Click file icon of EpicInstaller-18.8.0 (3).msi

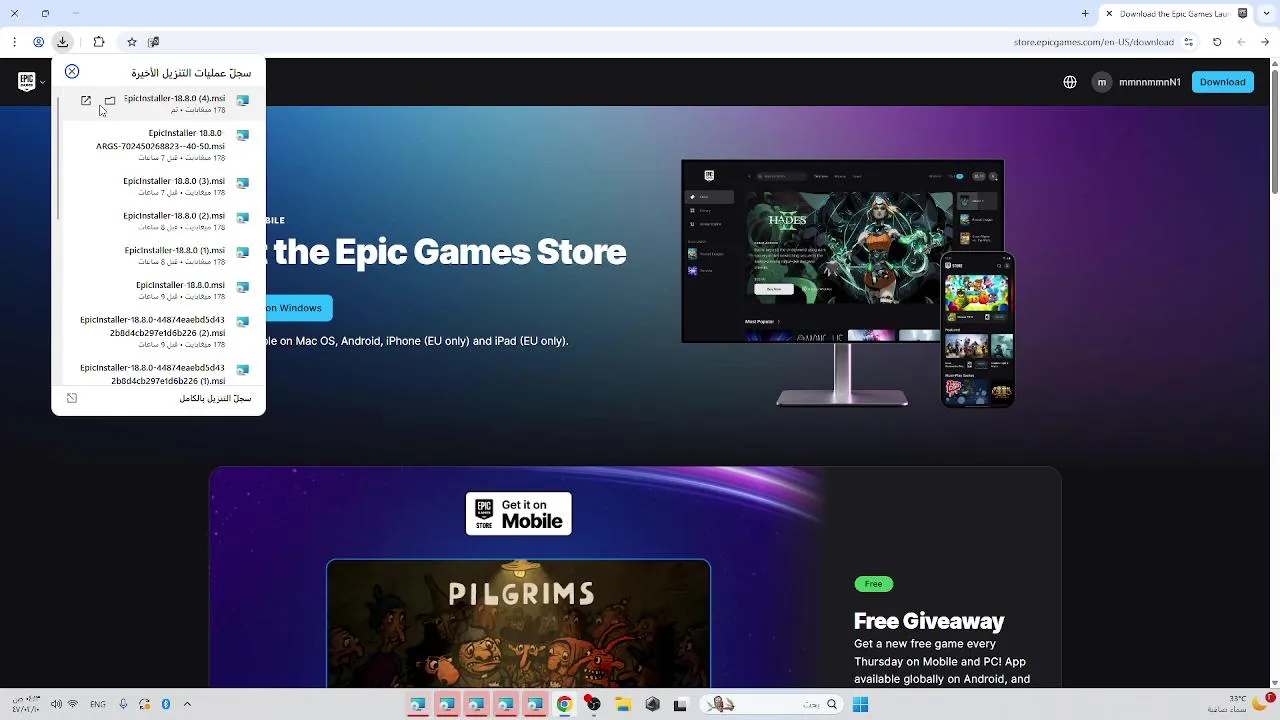[x=242, y=183]
